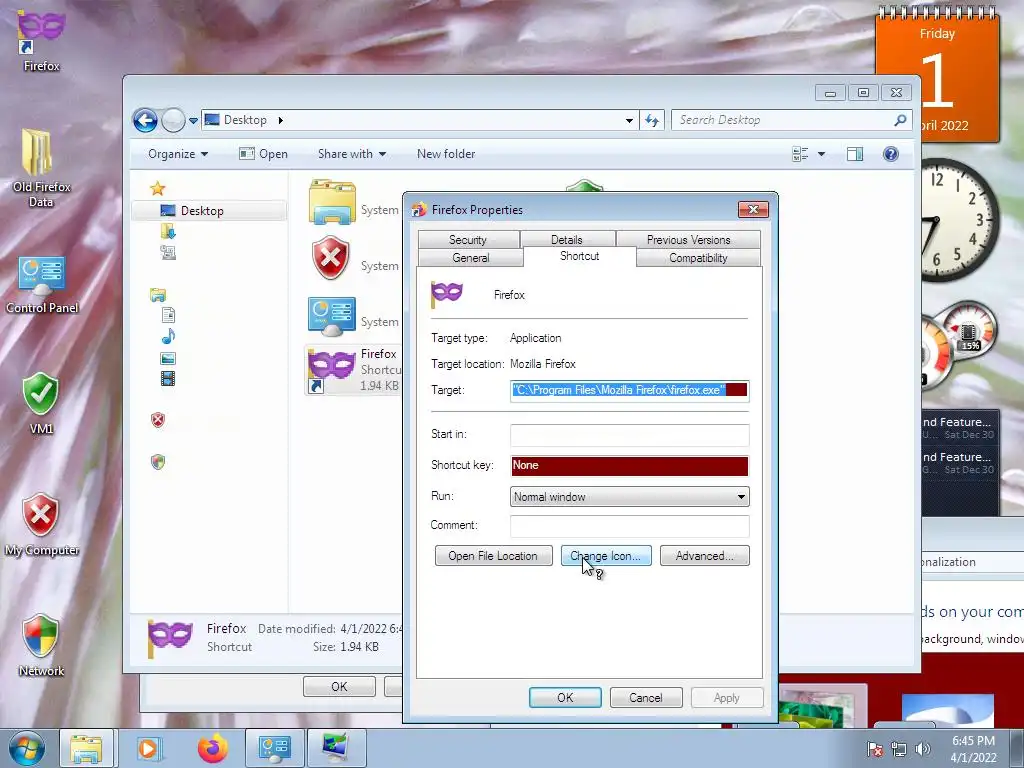Click the volume speaker tray icon
Image resolution: width=1024 pixels, height=768 pixels.
click(923, 749)
